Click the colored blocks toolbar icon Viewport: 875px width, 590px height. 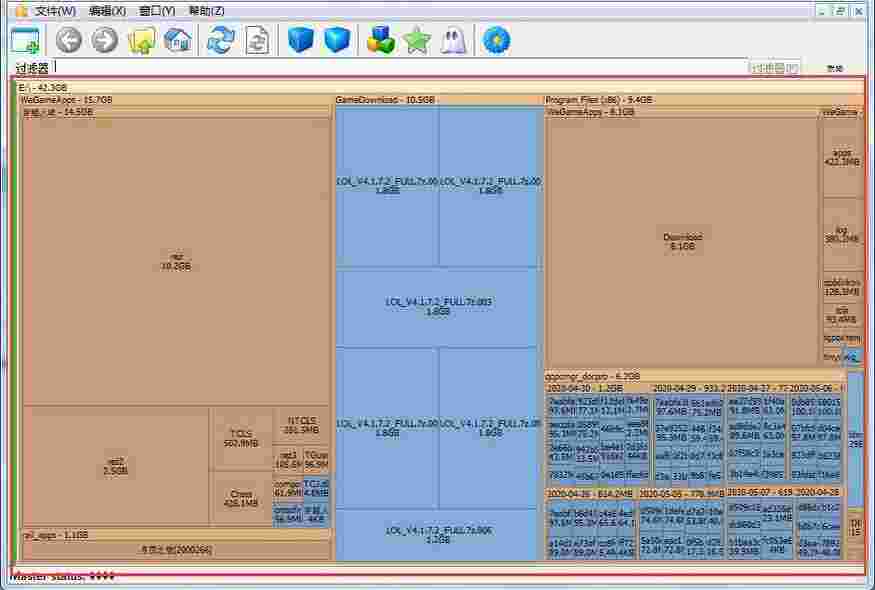click(x=381, y=40)
